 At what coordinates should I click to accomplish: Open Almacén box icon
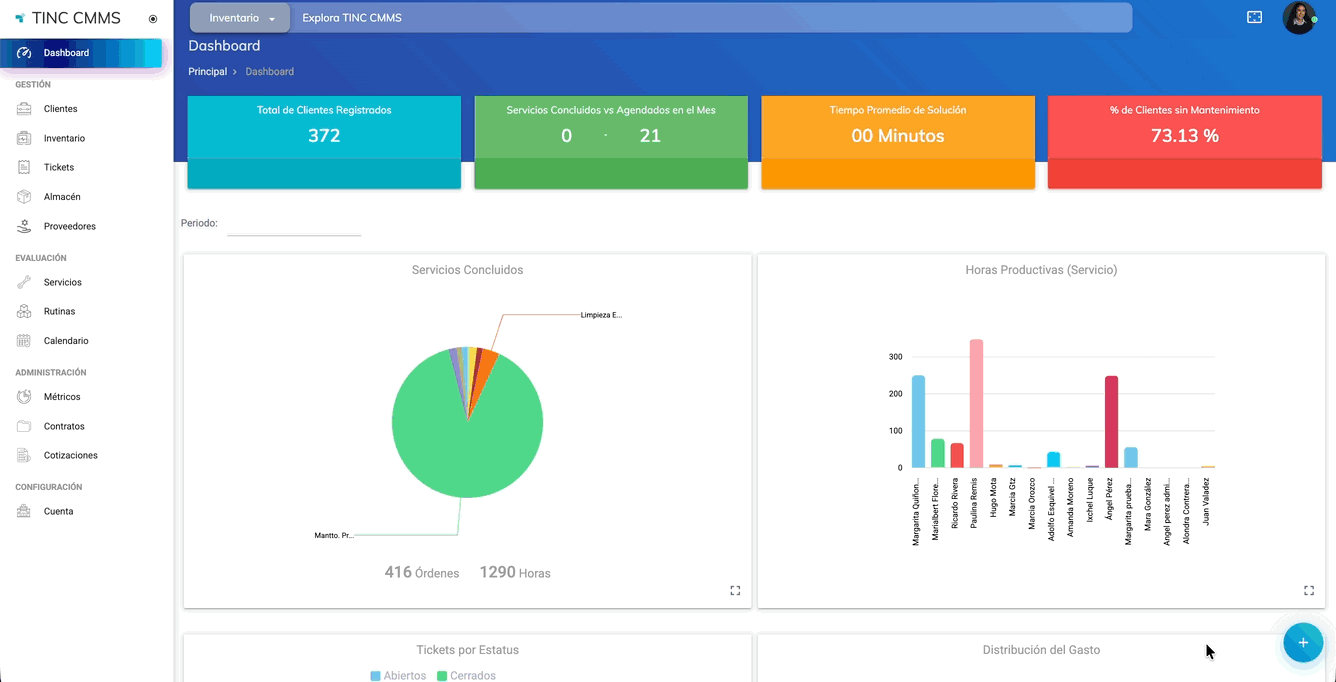24,197
